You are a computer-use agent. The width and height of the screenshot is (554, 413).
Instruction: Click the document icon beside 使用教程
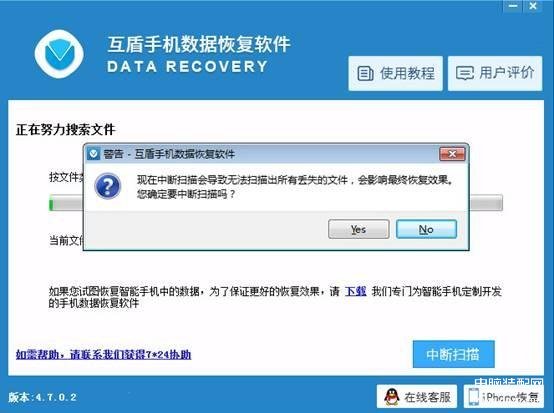pos(365,73)
